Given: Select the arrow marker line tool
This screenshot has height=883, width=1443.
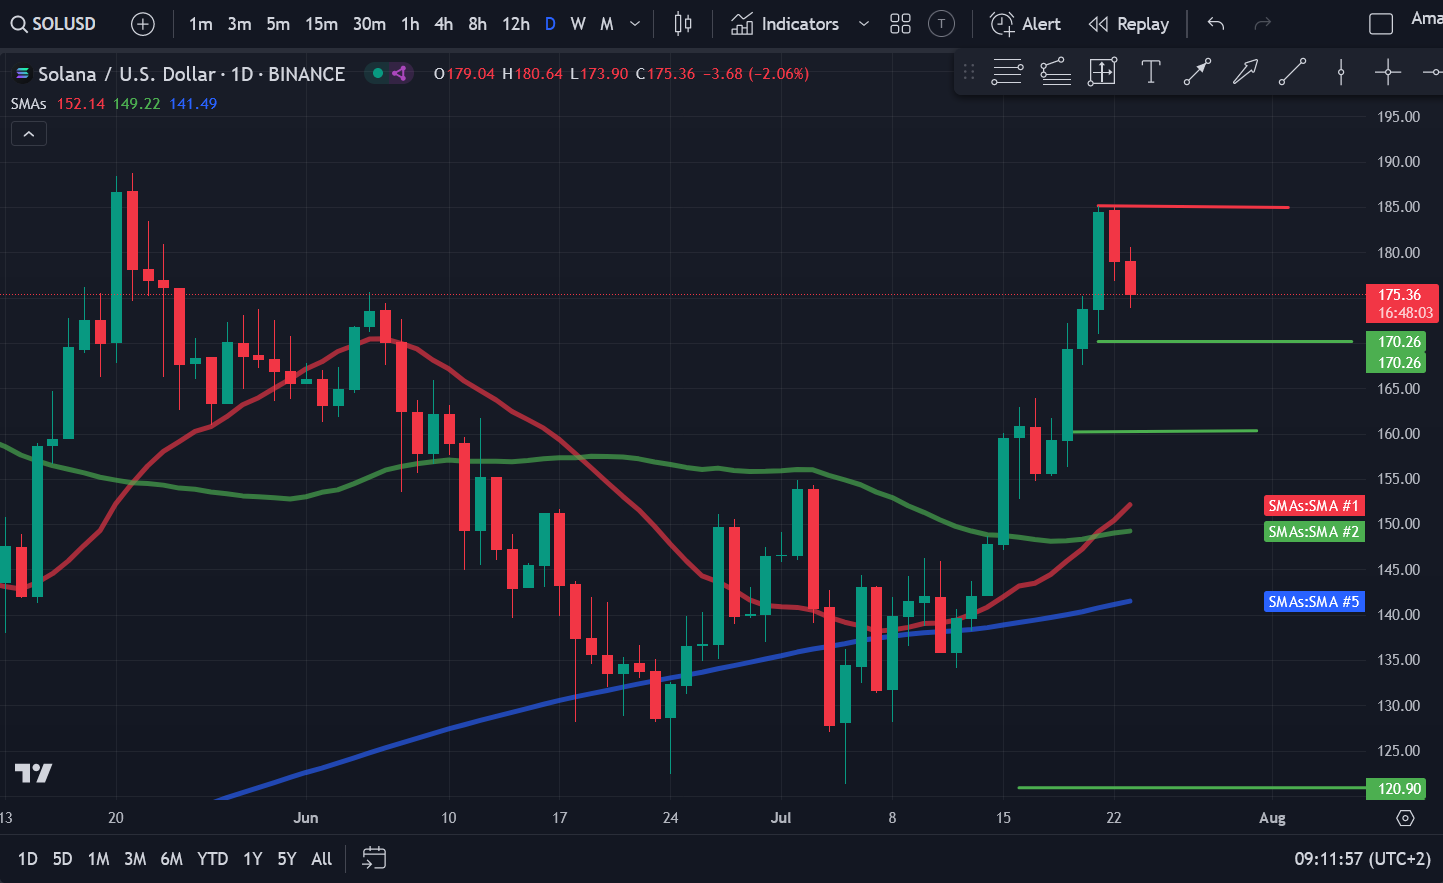Looking at the screenshot, I should [x=1197, y=72].
